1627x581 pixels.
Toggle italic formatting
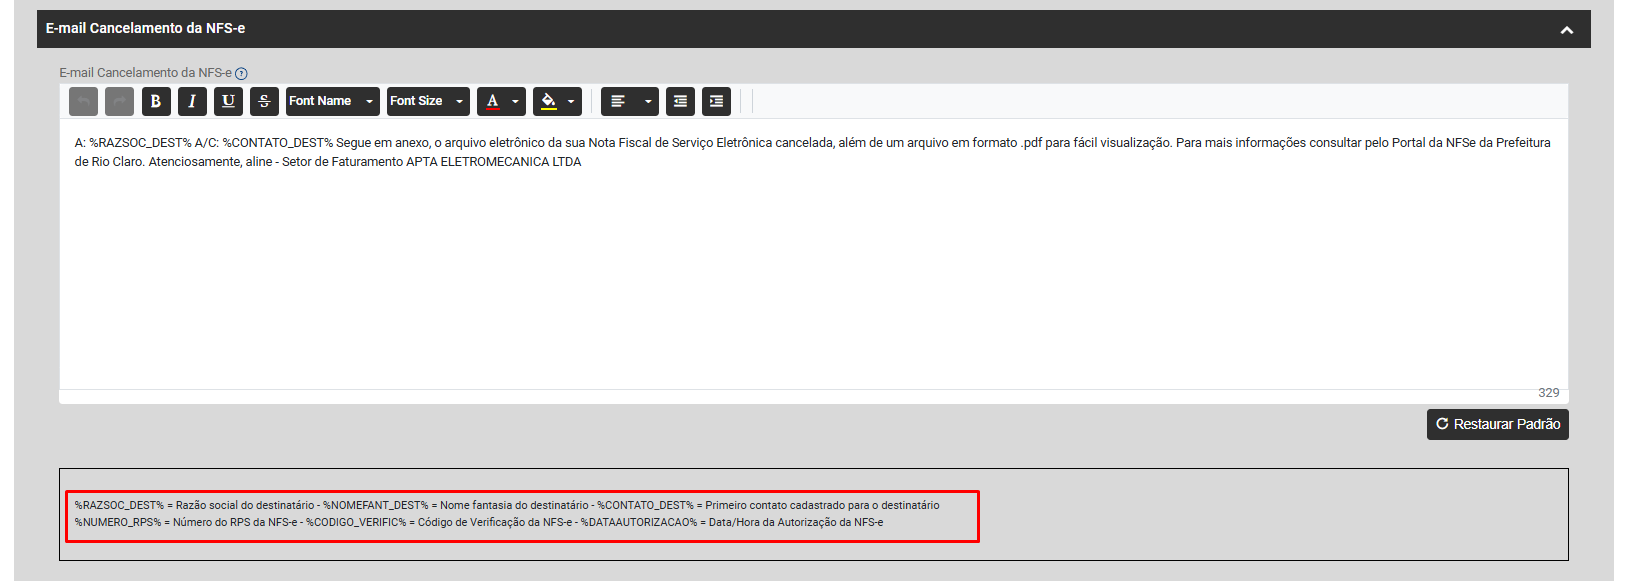192,101
